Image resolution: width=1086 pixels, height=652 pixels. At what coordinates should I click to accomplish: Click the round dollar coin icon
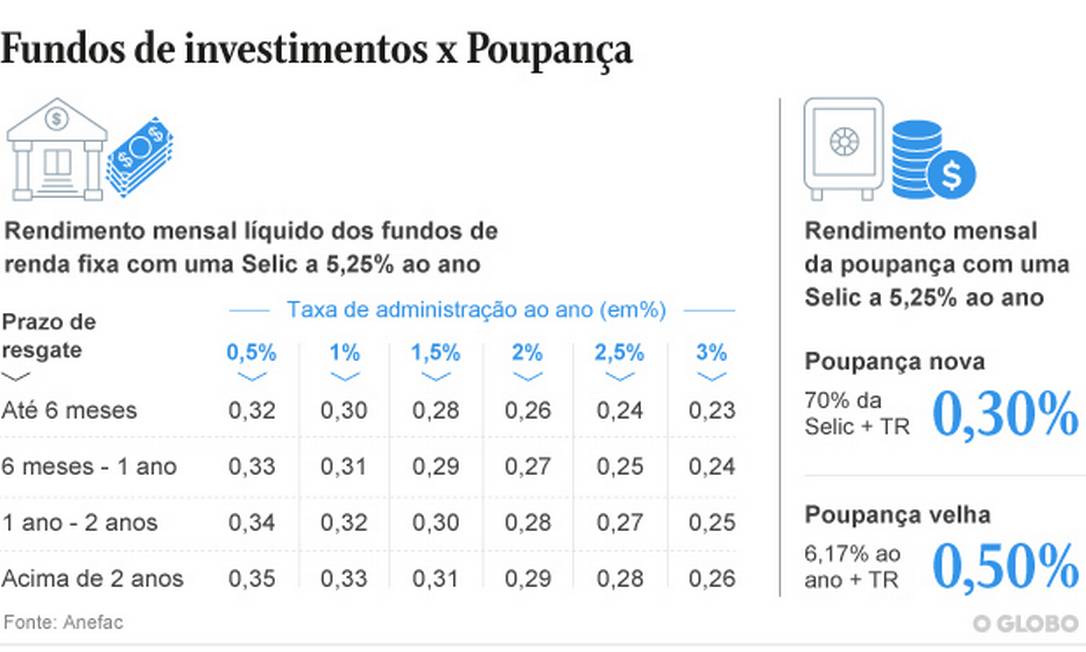point(951,176)
